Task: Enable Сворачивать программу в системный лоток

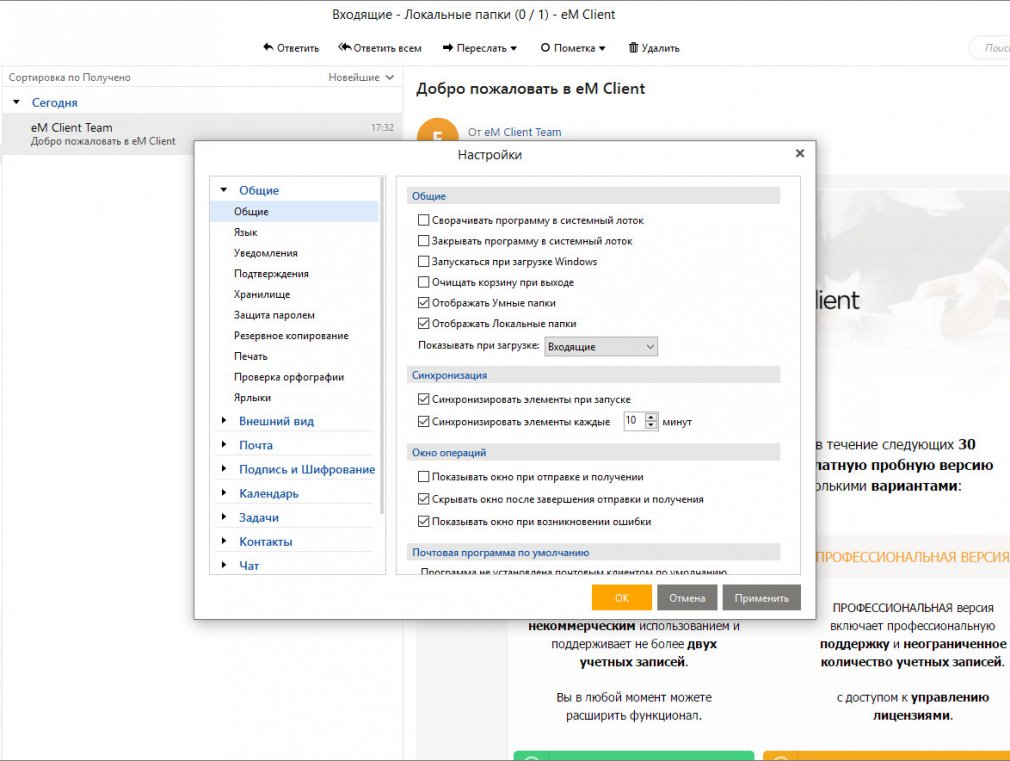Action: click(x=423, y=220)
